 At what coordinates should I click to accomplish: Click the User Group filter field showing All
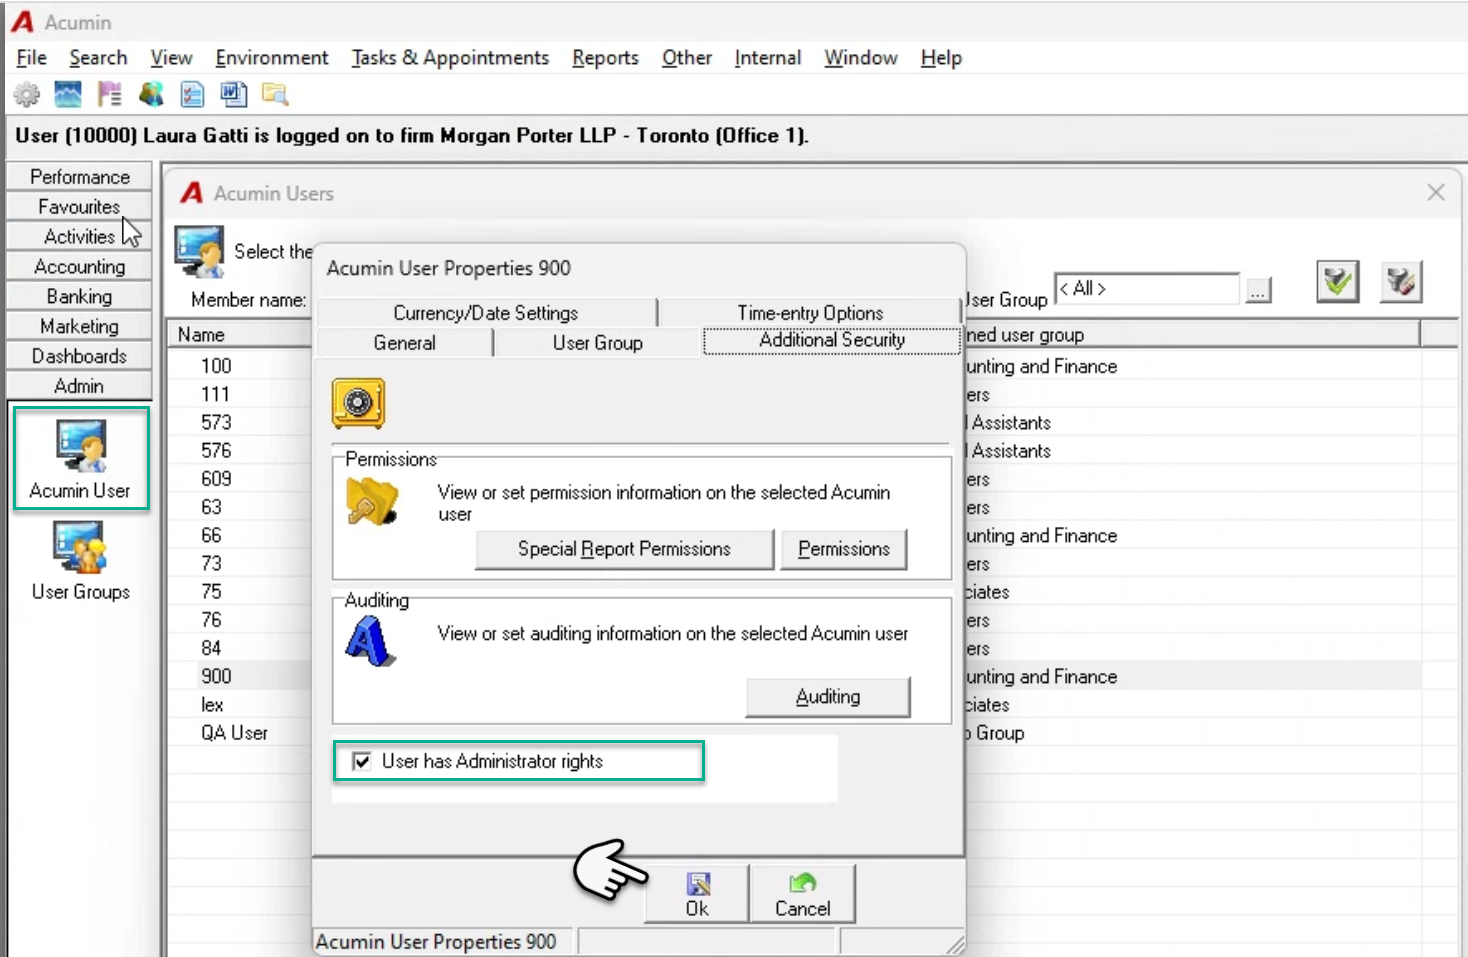1147,289
